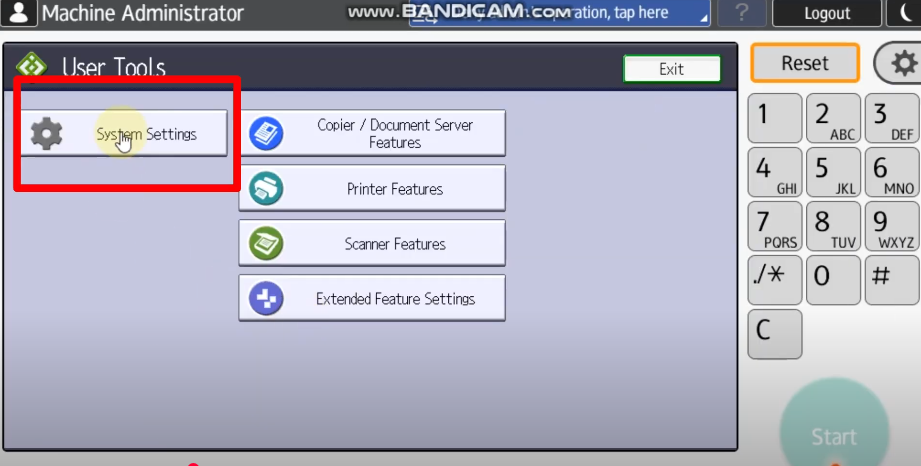Tap the # keypad key

click(x=893, y=280)
